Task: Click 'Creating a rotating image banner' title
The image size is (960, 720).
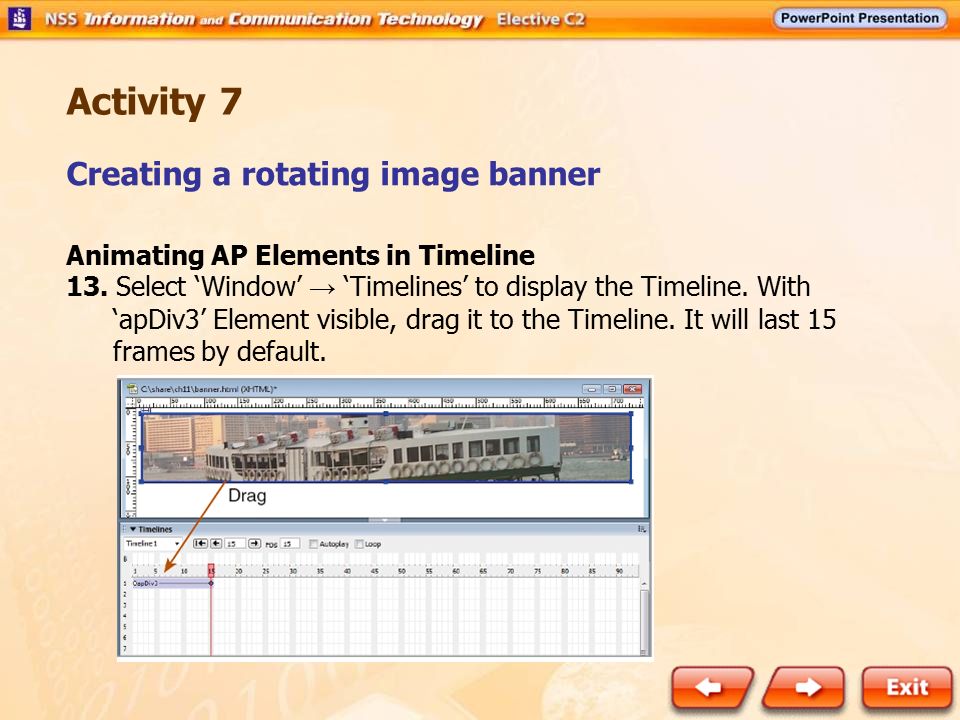Action: pos(333,174)
